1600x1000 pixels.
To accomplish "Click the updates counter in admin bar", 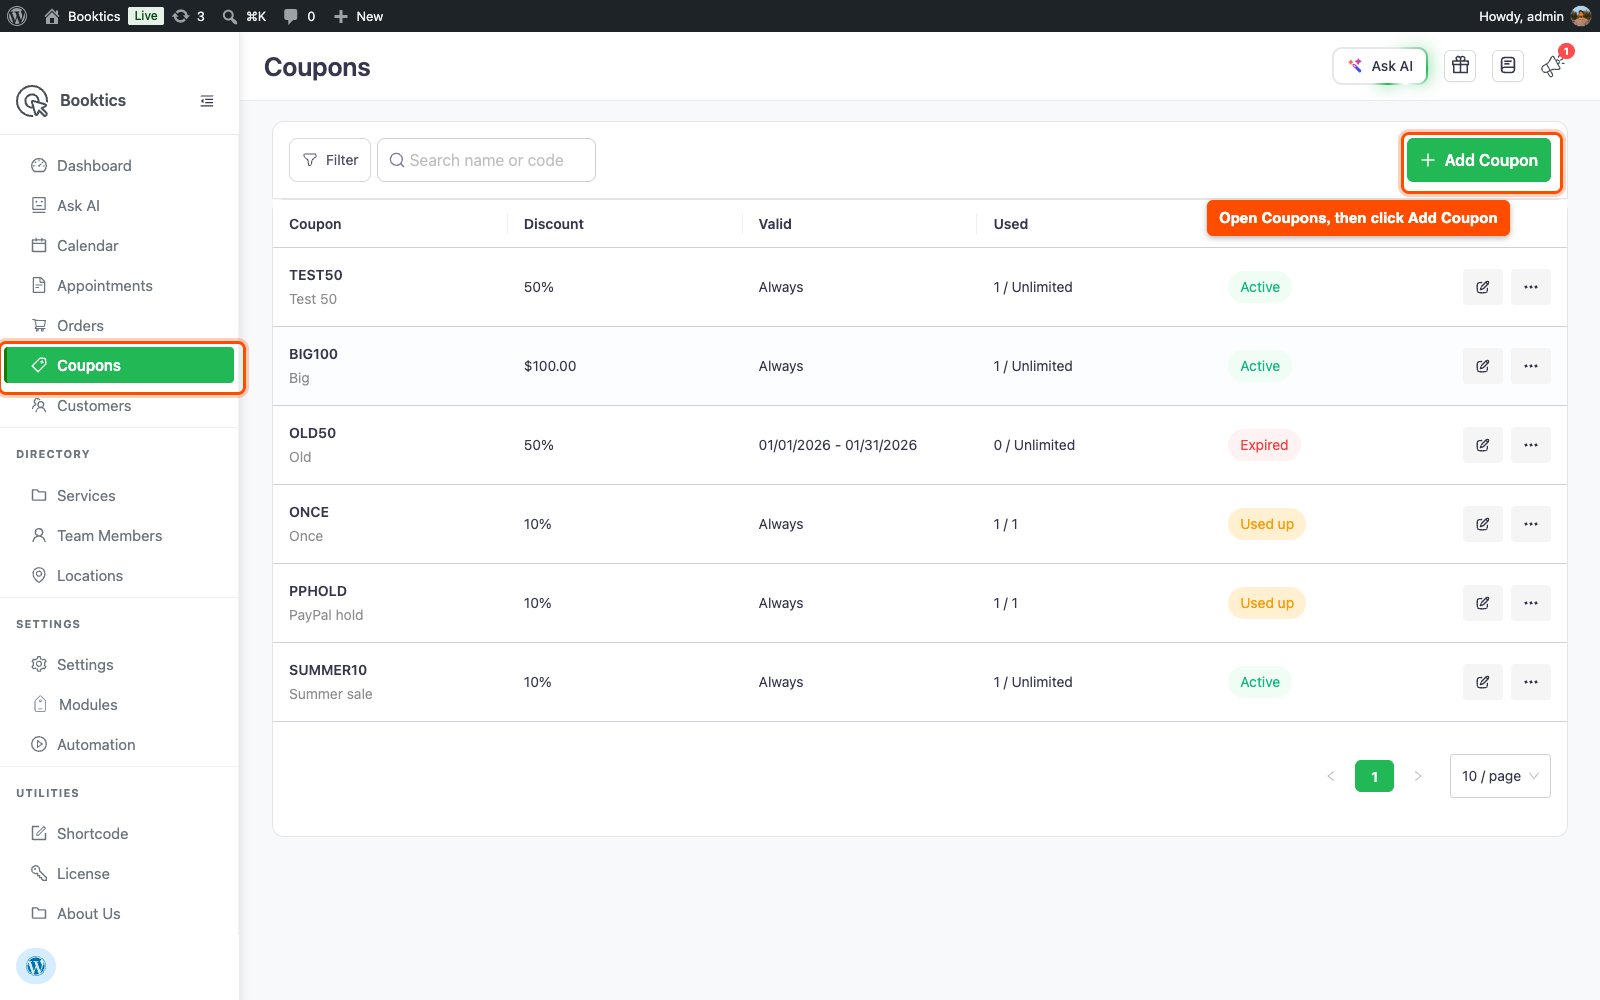I will coord(189,16).
